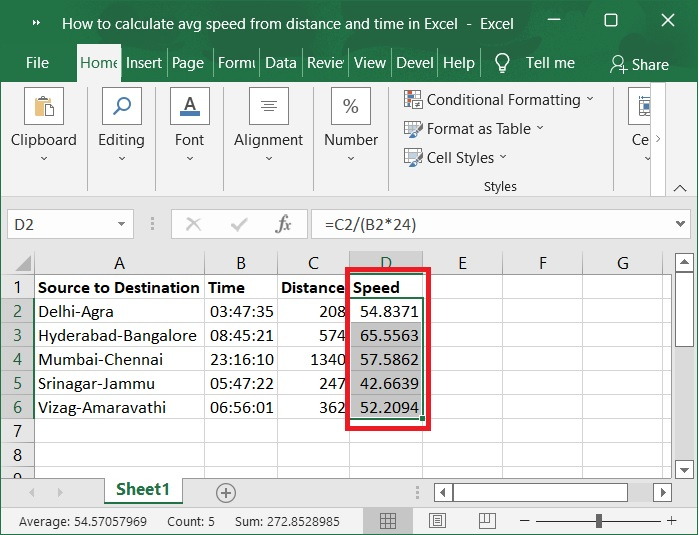Open the Number format percent icon

point(351,107)
